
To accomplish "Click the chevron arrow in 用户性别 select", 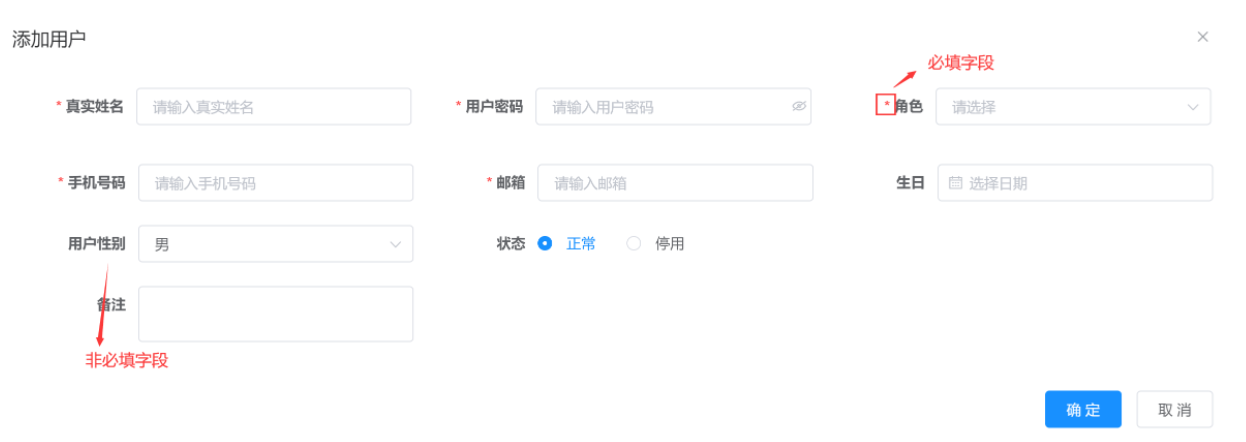I will (394, 244).
